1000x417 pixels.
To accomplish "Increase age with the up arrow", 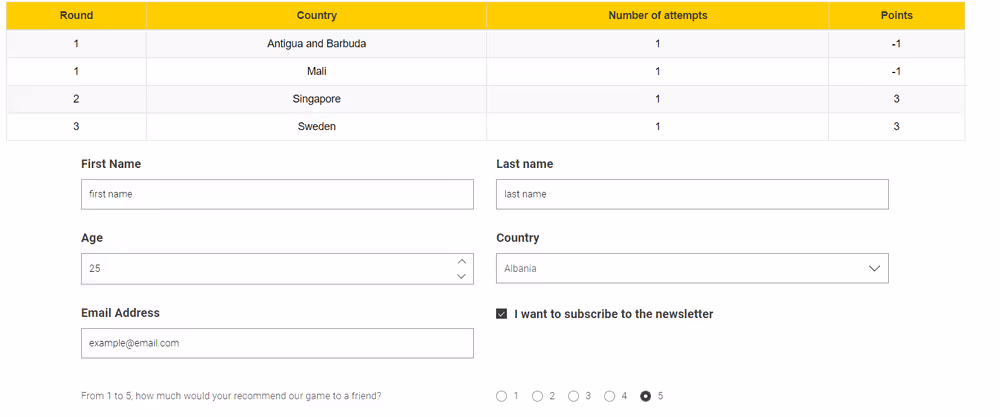I will click(x=462, y=261).
